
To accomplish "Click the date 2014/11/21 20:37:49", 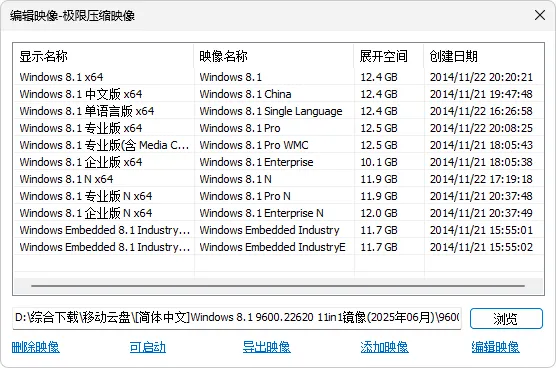I will [x=481, y=213].
